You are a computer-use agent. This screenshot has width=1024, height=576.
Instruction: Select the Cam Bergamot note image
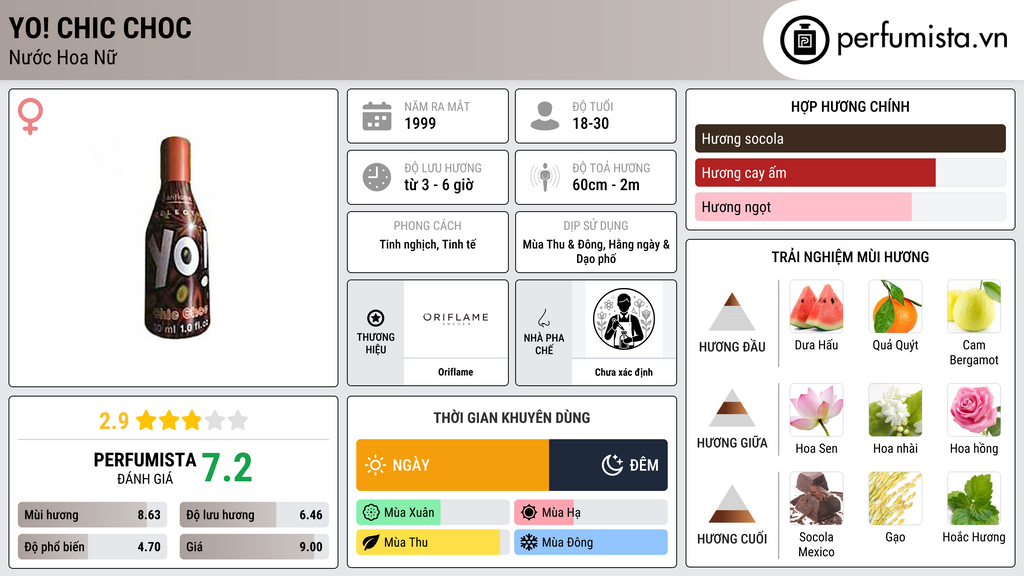pos(974,306)
